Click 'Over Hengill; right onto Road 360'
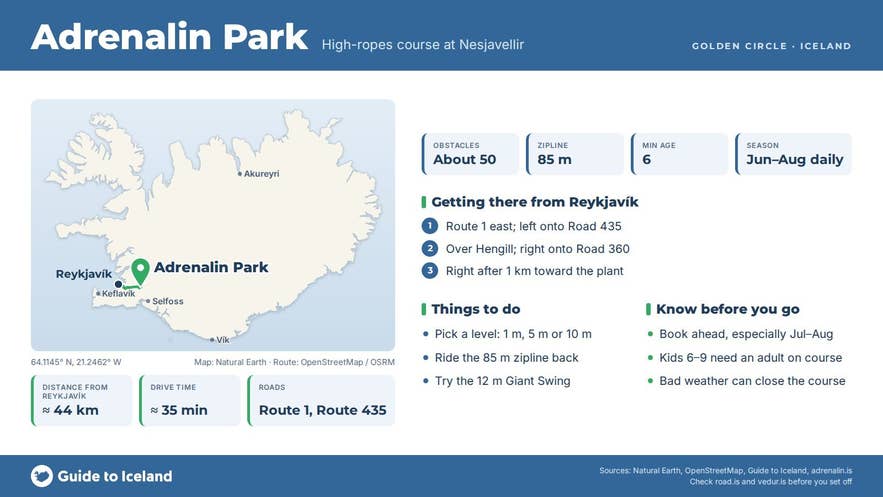 [538, 249]
